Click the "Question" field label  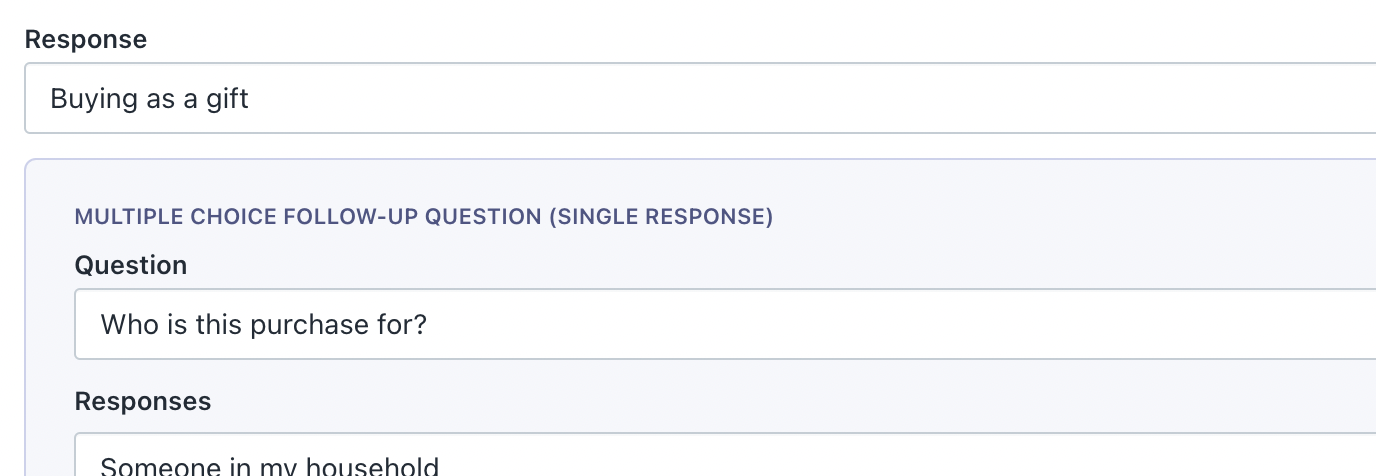point(131,265)
